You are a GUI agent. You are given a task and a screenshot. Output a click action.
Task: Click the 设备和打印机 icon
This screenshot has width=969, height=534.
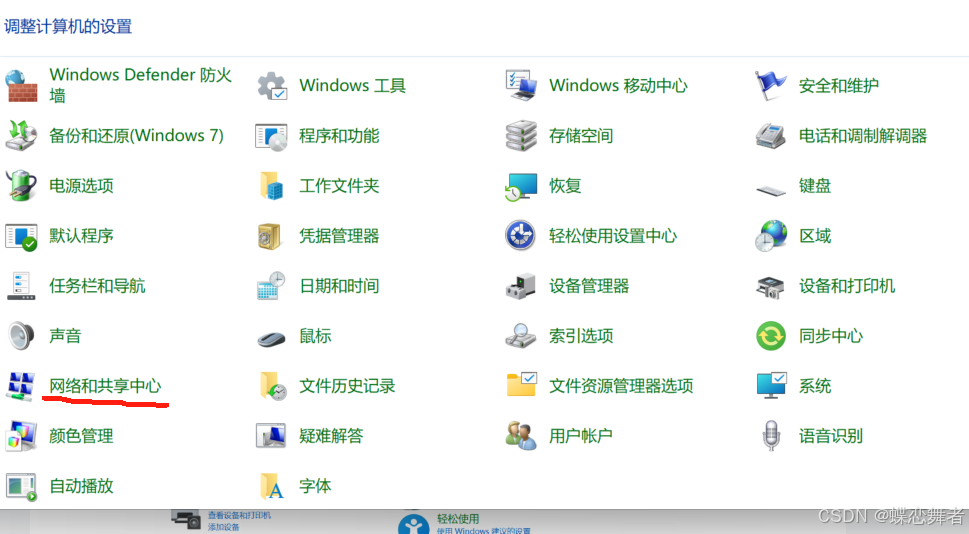771,286
